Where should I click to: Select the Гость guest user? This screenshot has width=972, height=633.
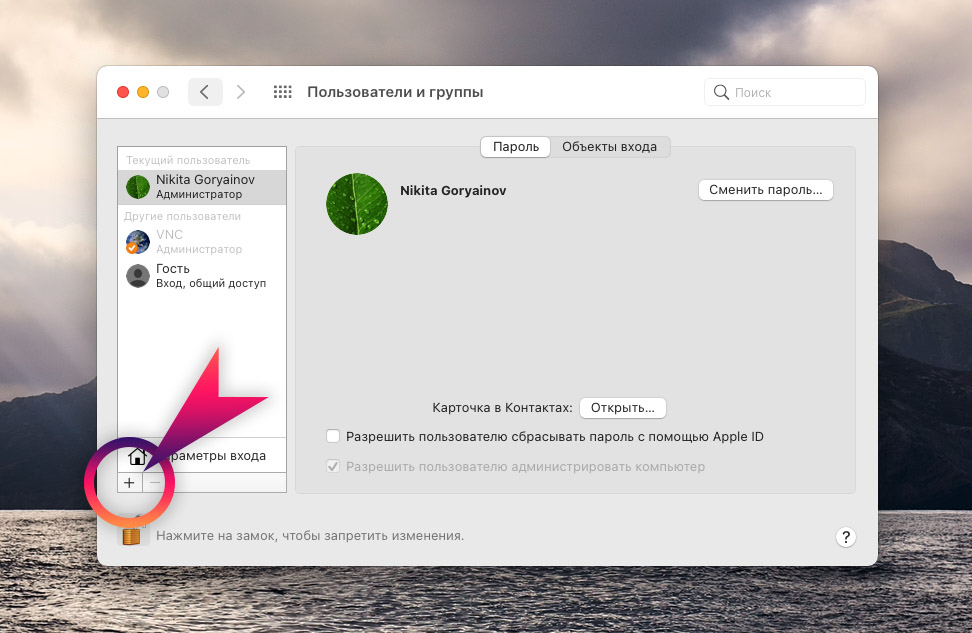click(x=202, y=275)
